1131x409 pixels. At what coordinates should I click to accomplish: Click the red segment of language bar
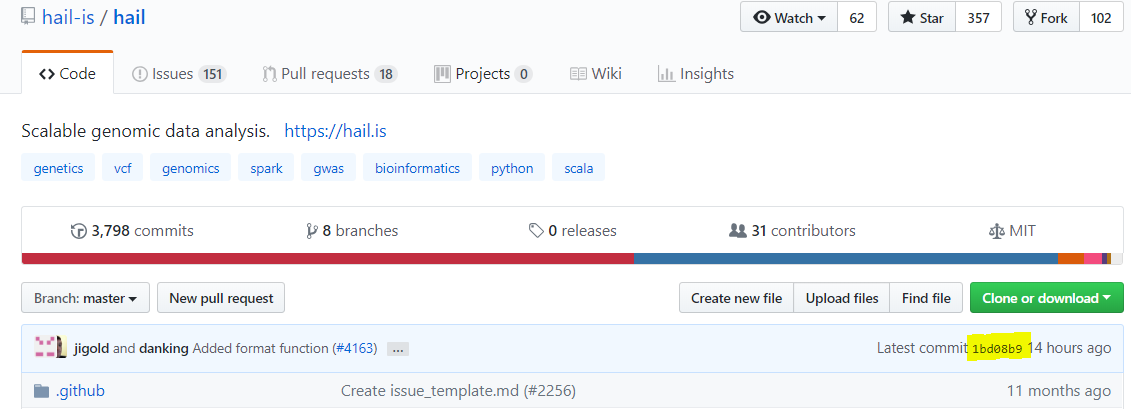click(328, 258)
